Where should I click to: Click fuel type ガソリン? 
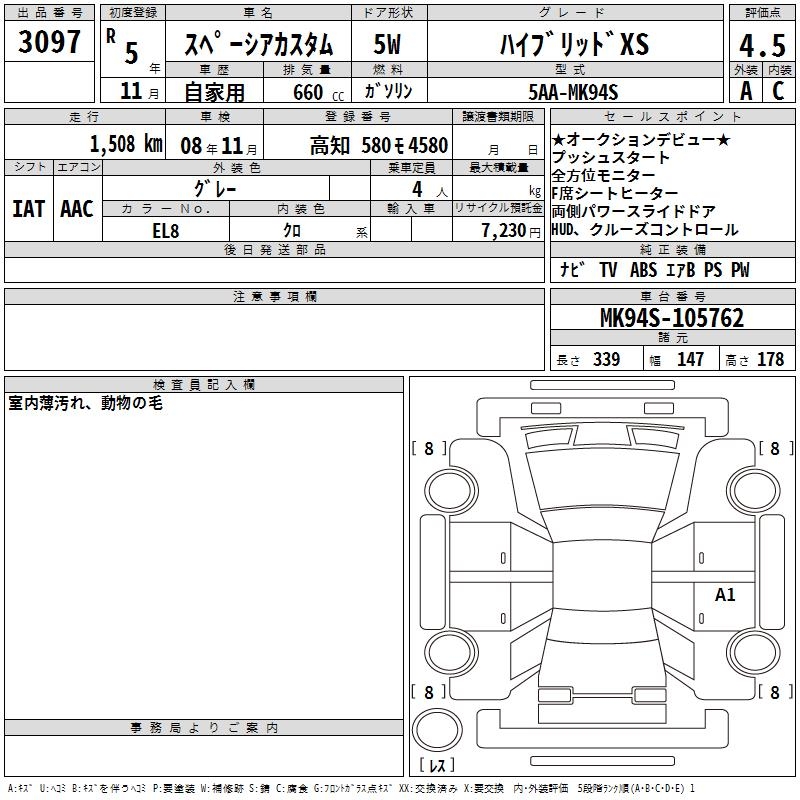(388, 91)
